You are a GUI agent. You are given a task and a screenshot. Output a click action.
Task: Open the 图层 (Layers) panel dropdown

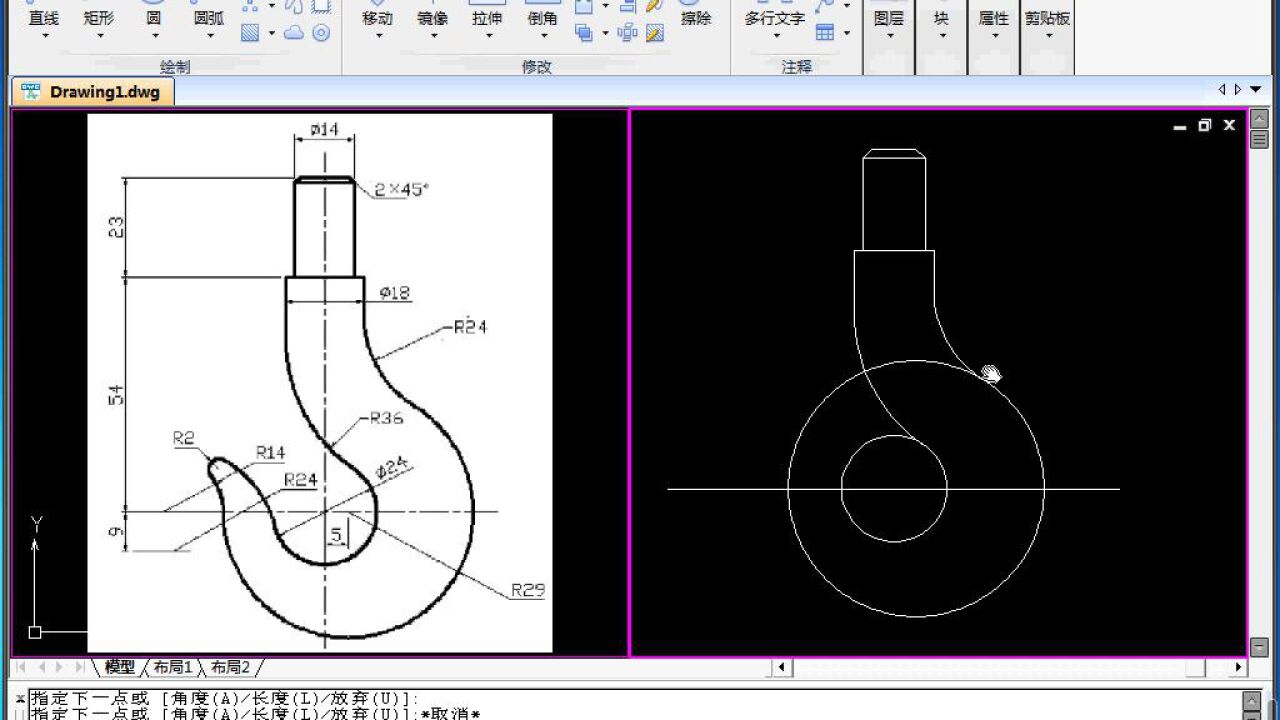(x=889, y=36)
